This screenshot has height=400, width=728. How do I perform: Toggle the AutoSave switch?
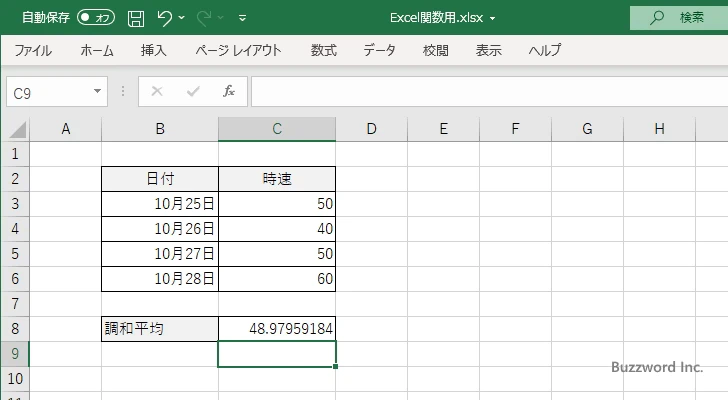[x=96, y=18]
